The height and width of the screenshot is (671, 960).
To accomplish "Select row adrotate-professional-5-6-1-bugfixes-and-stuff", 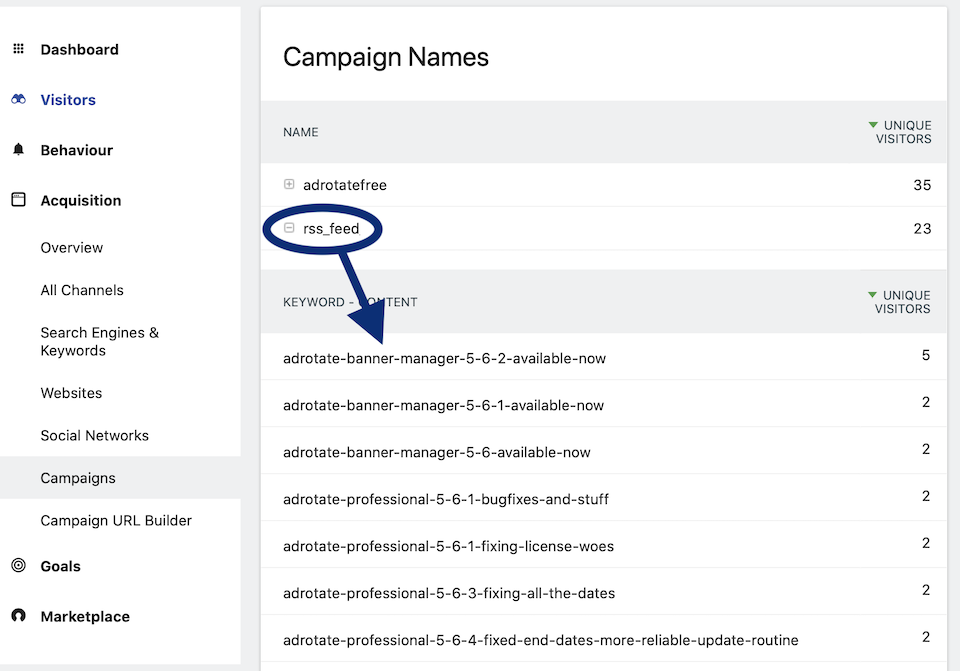I will point(604,497).
